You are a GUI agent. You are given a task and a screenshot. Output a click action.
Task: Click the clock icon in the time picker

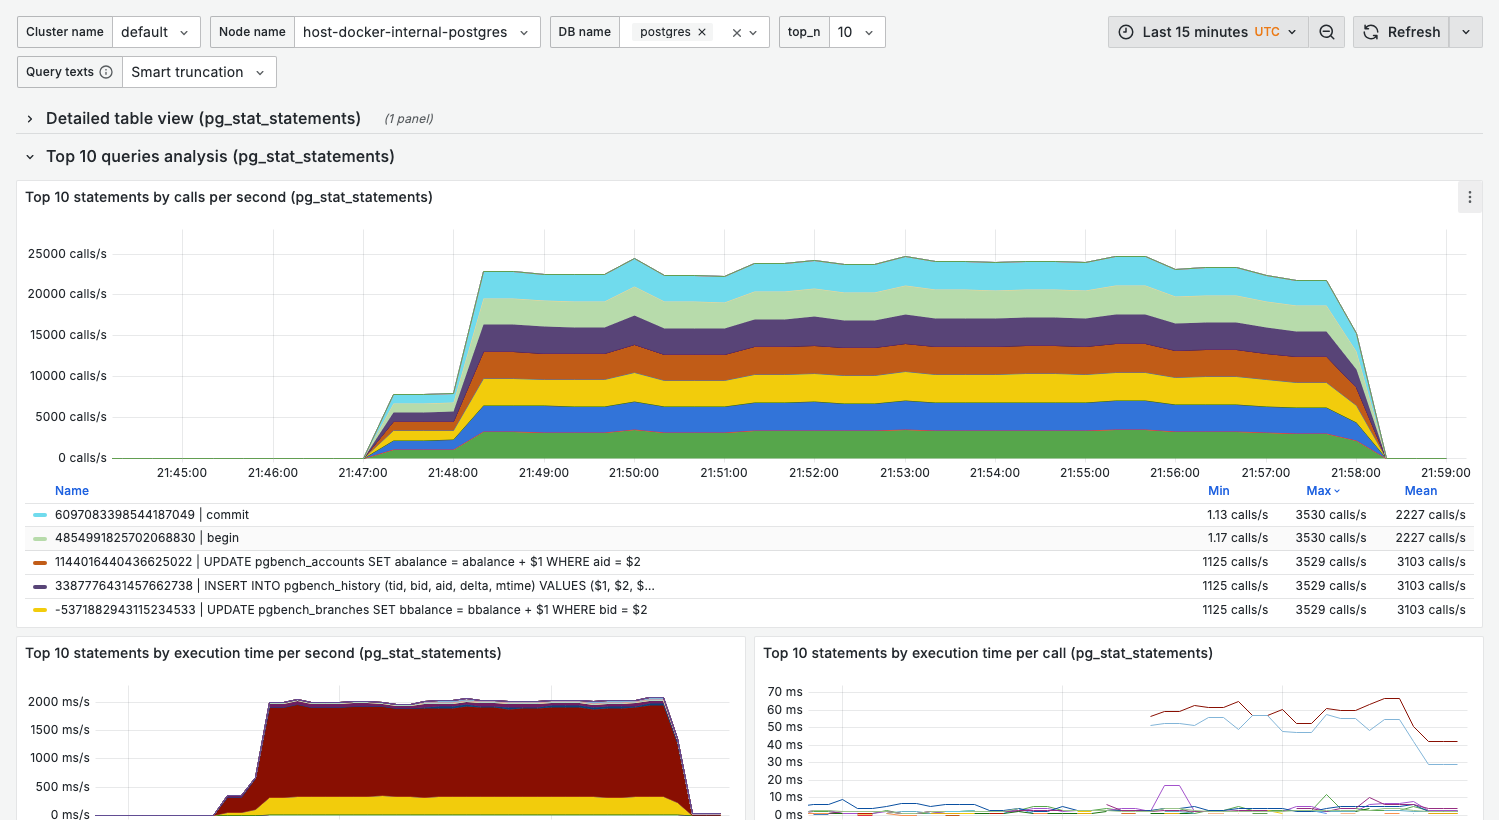1124,31
